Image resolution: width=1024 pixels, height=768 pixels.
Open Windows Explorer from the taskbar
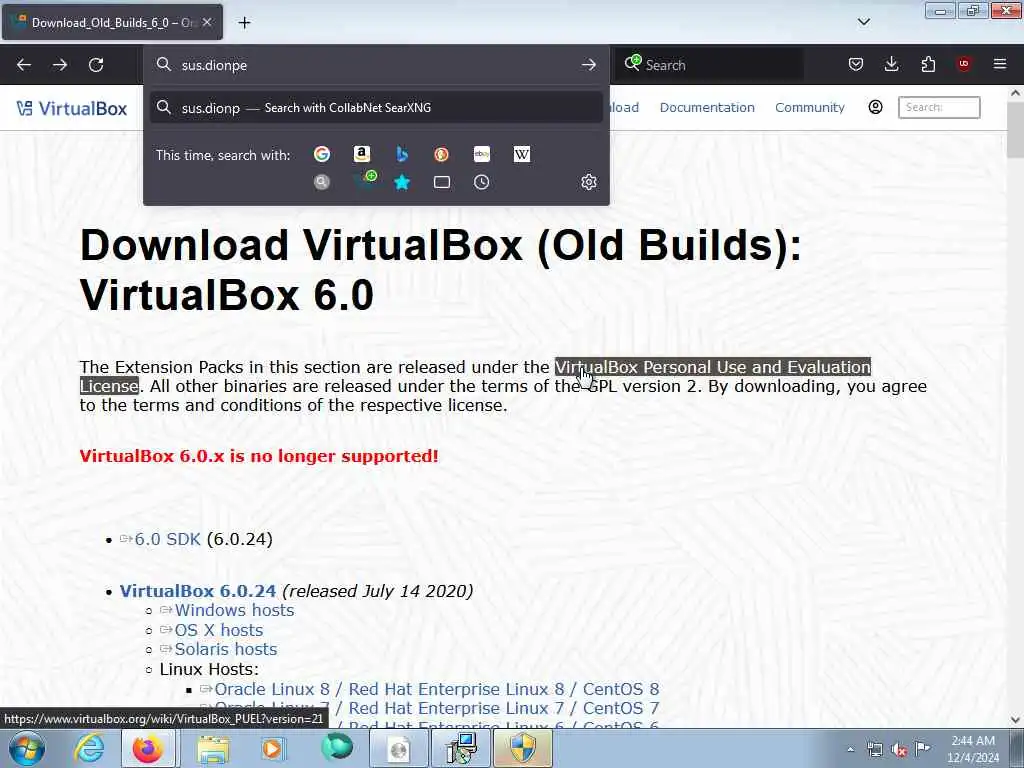tap(213, 748)
